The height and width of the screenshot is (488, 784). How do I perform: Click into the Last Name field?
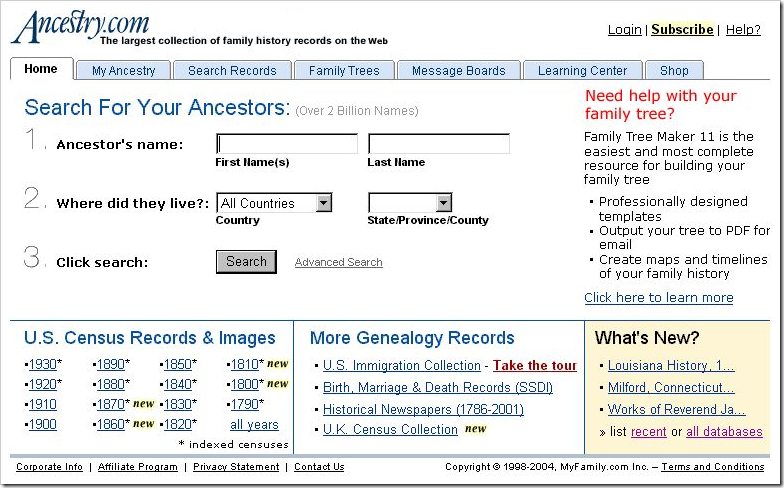click(x=439, y=144)
